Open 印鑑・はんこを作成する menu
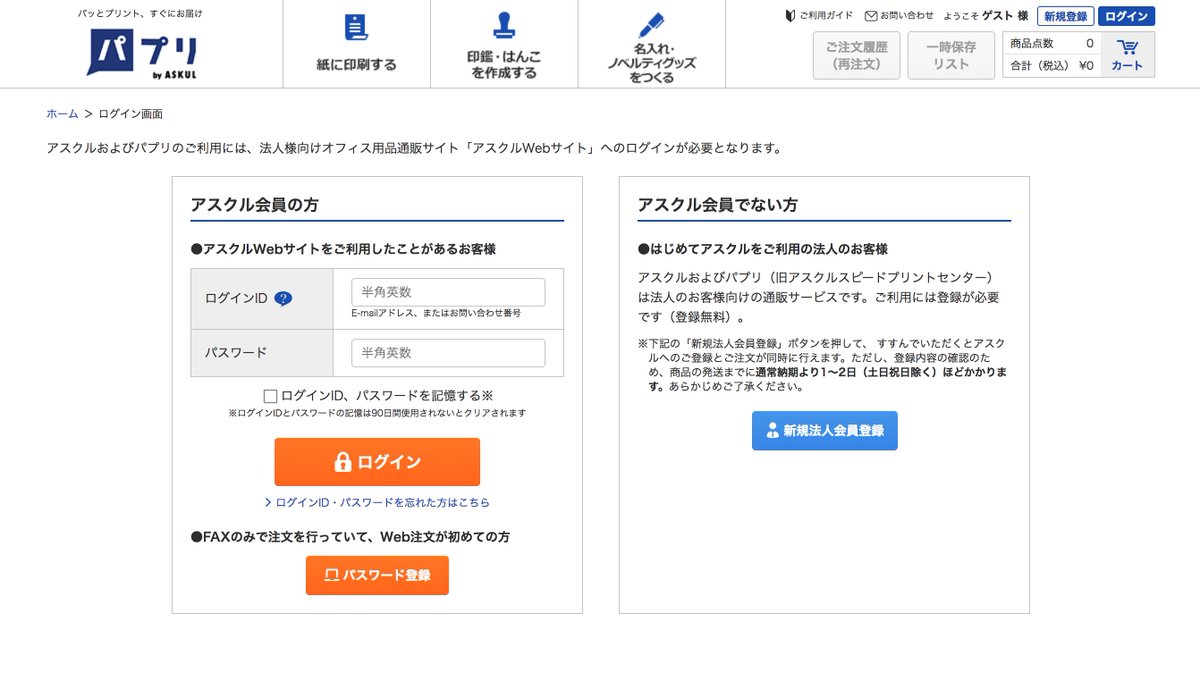Viewport: 1200px width, 698px height. [x=504, y=44]
